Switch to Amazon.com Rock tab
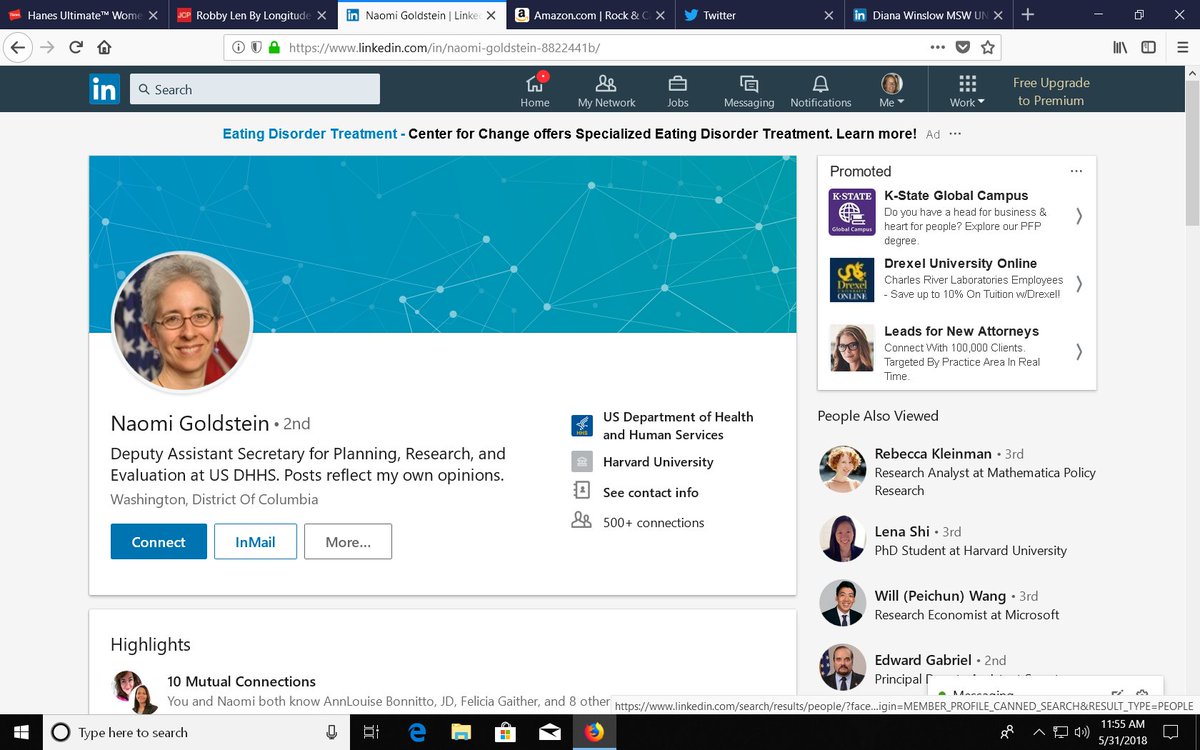Screen dimensions: 1200x750 [589, 15]
